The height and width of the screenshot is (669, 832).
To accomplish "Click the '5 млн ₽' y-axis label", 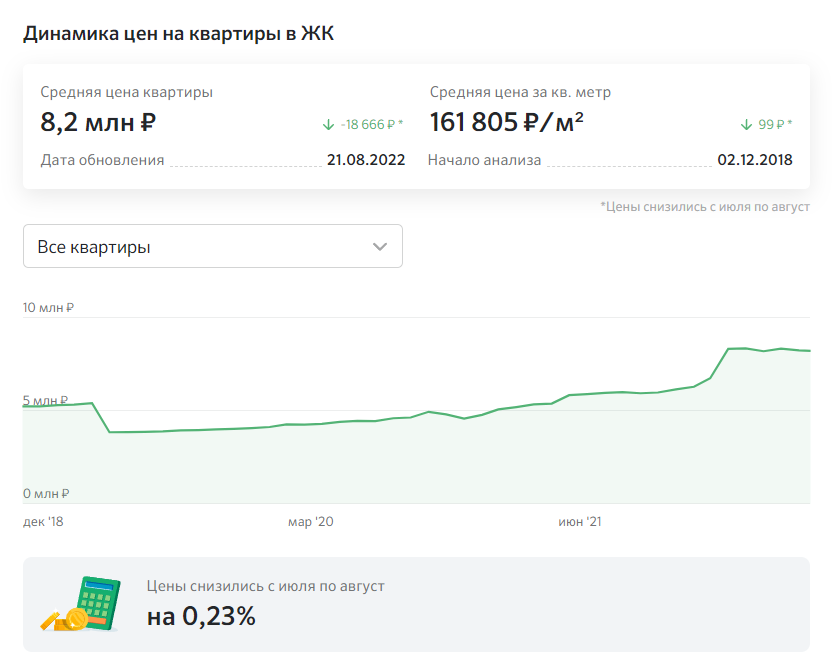I will coord(46,401).
